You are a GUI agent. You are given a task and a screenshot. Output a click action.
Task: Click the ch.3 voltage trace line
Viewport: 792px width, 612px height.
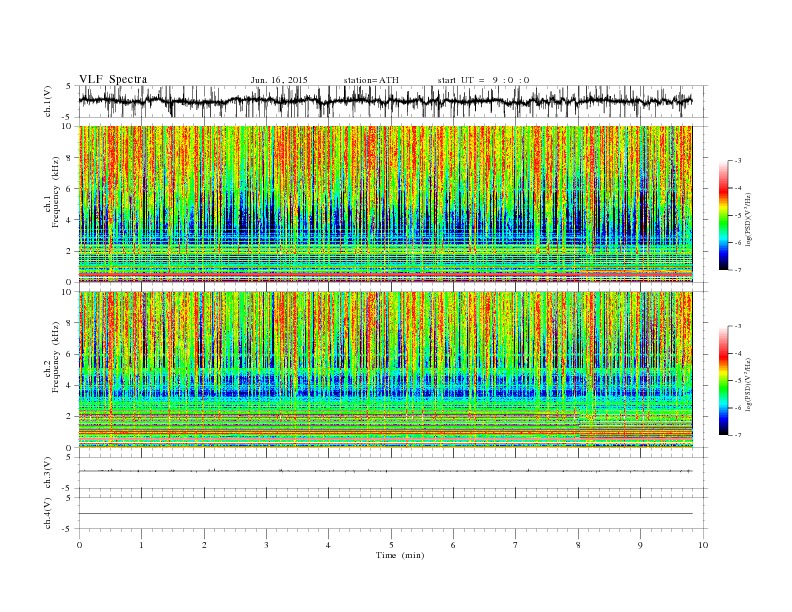[385, 471]
